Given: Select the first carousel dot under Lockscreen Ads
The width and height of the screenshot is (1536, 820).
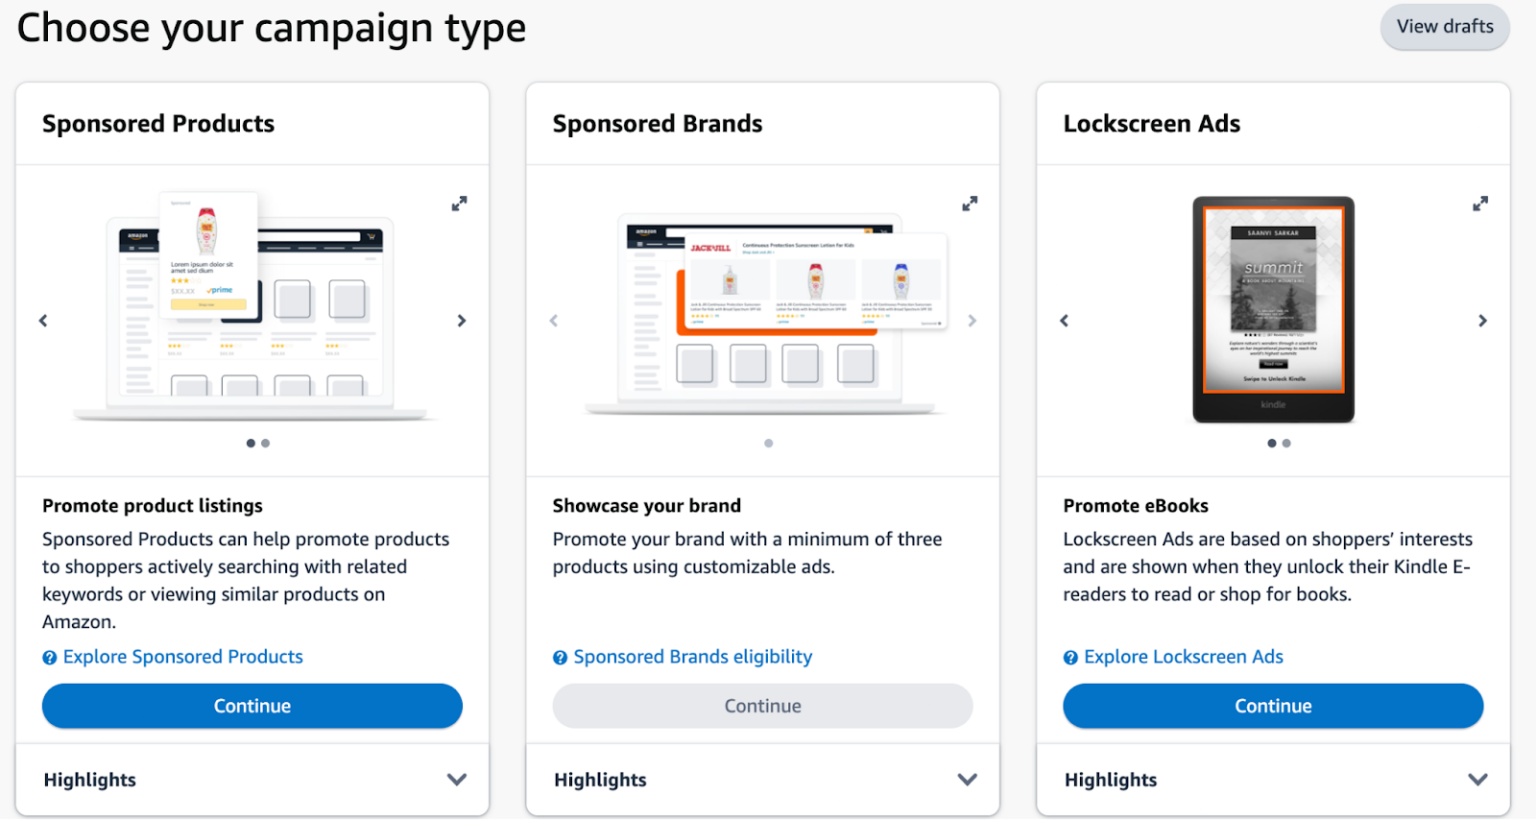Looking at the screenshot, I should [x=1271, y=443].
